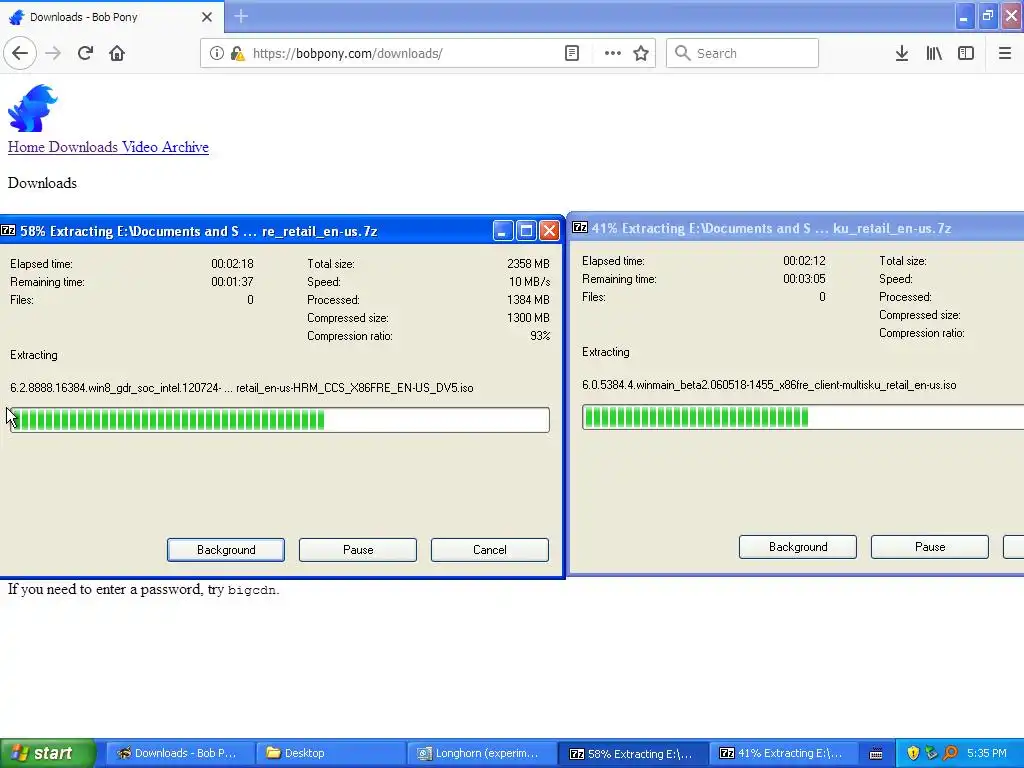1024x768 pixels.
Task: Click the 58% window title bar text
Action: 199,231
